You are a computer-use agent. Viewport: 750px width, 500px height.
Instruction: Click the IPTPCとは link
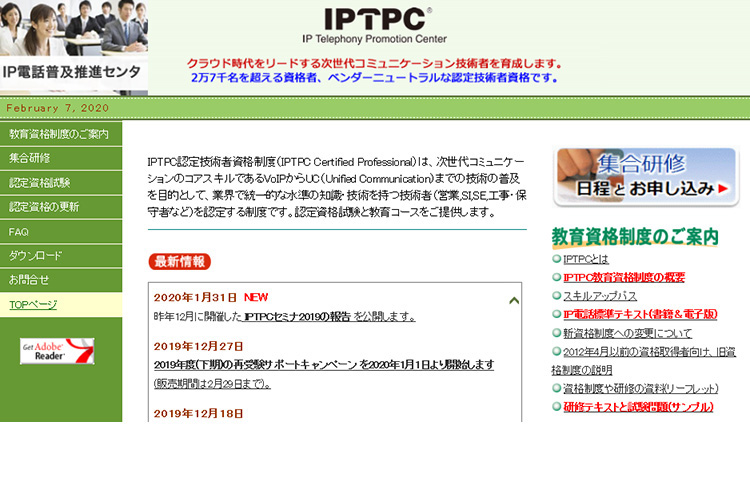click(x=586, y=259)
